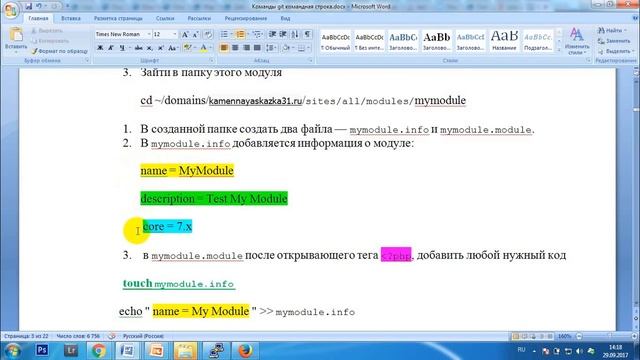The height and width of the screenshot is (360, 640).
Task: Open Photoshop from the taskbar
Action: (x=42, y=350)
